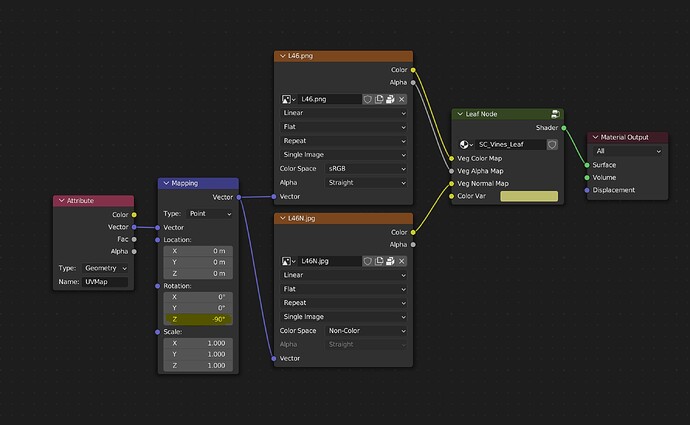Click L46.png node Alpha output socket

coord(413,82)
